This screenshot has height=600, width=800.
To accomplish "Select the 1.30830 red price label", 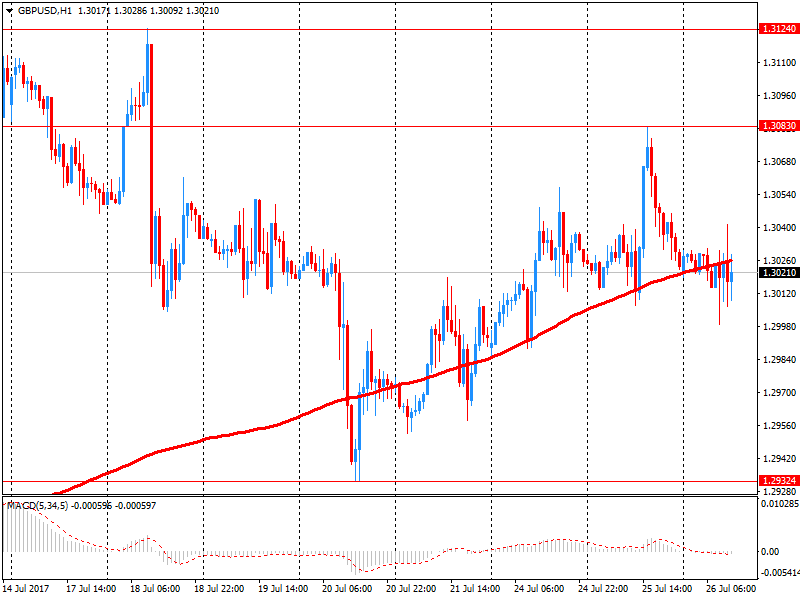I will pos(779,126).
